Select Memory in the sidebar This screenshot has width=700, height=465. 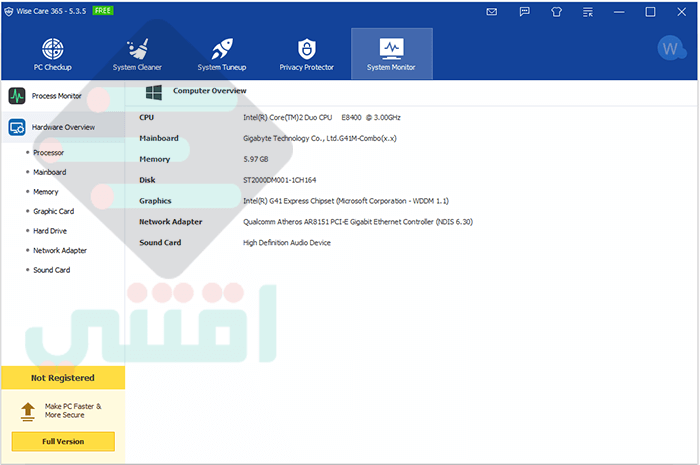[x=46, y=192]
